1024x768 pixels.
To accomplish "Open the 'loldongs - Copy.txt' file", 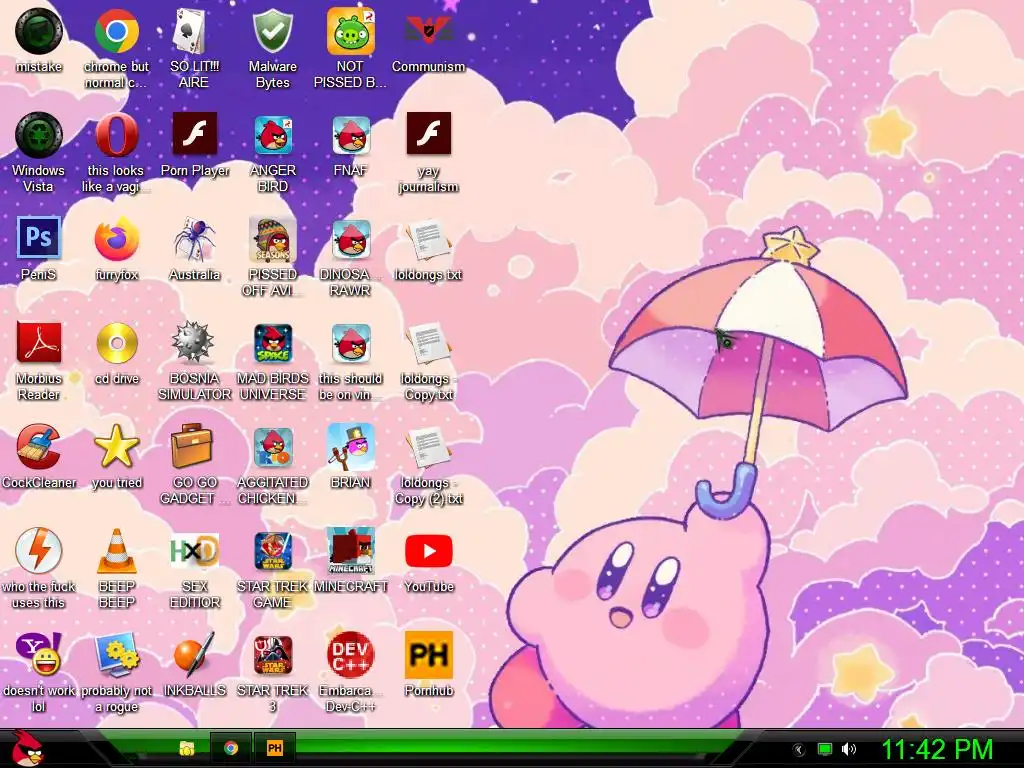I will [x=428, y=344].
